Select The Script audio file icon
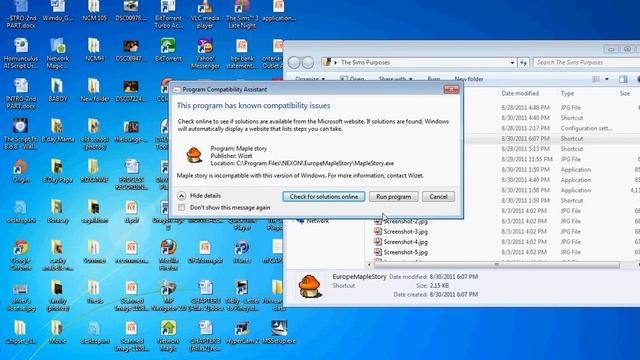Viewport: 640px width, 360px height. click(x=21, y=134)
